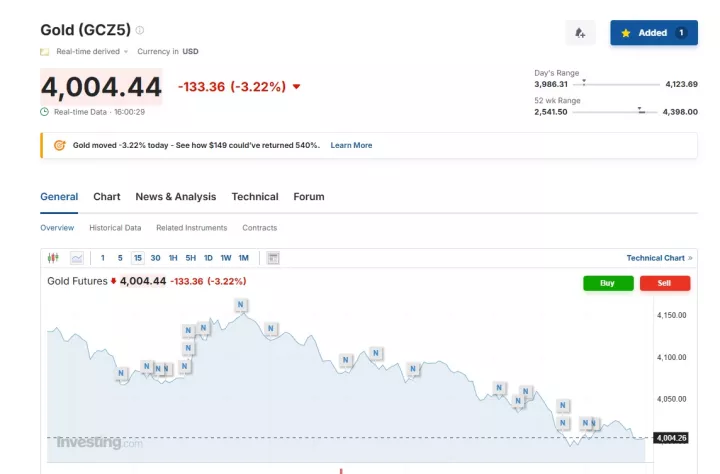
Task: Toggle news markers icon in chart toolbar
Action: point(273,258)
